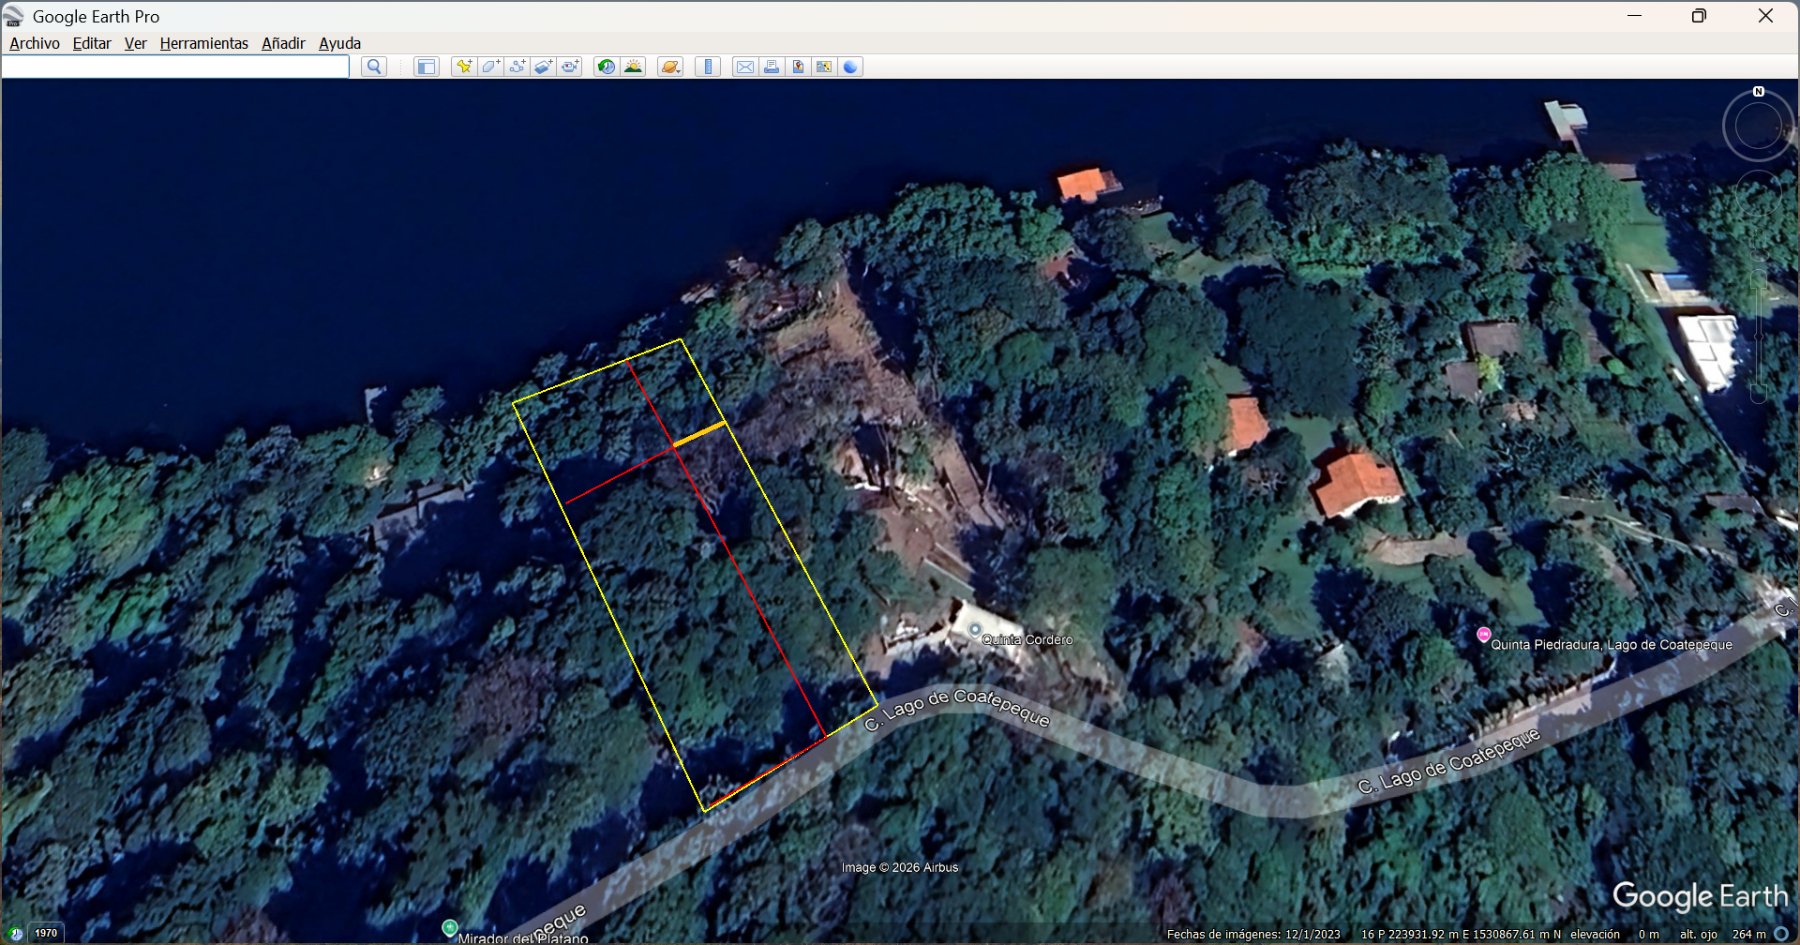Click the eye altitude readout 264 m
The height and width of the screenshot is (945, 1800).
point(1723,934)
